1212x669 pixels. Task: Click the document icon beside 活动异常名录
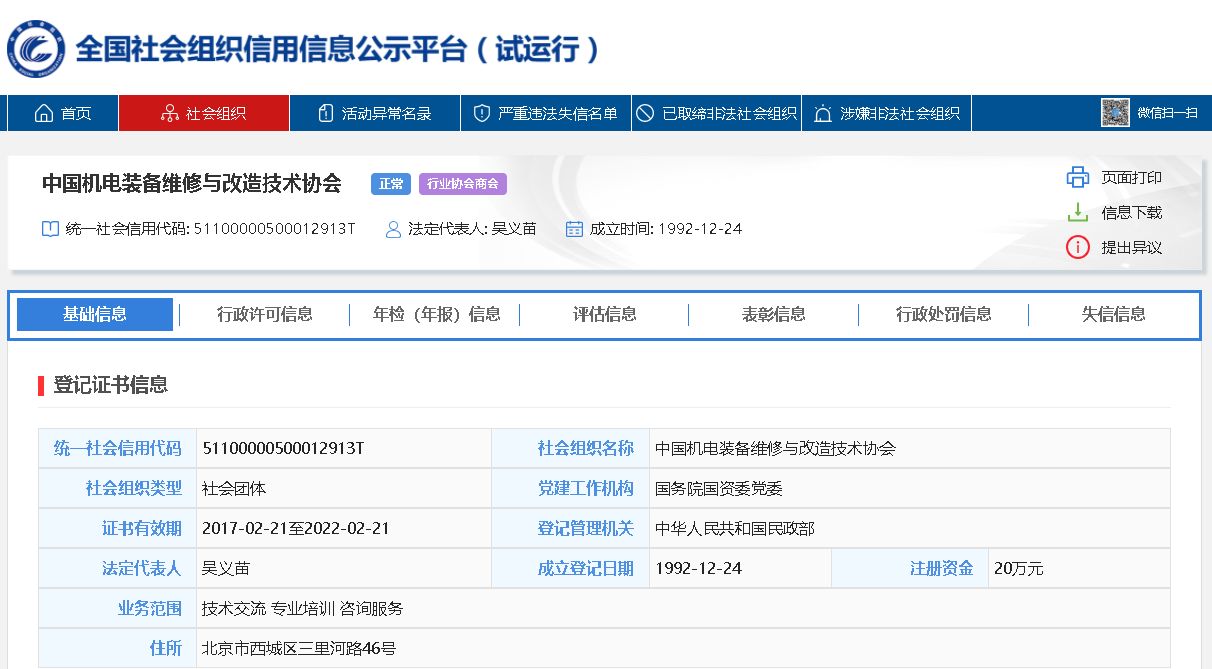325,113
